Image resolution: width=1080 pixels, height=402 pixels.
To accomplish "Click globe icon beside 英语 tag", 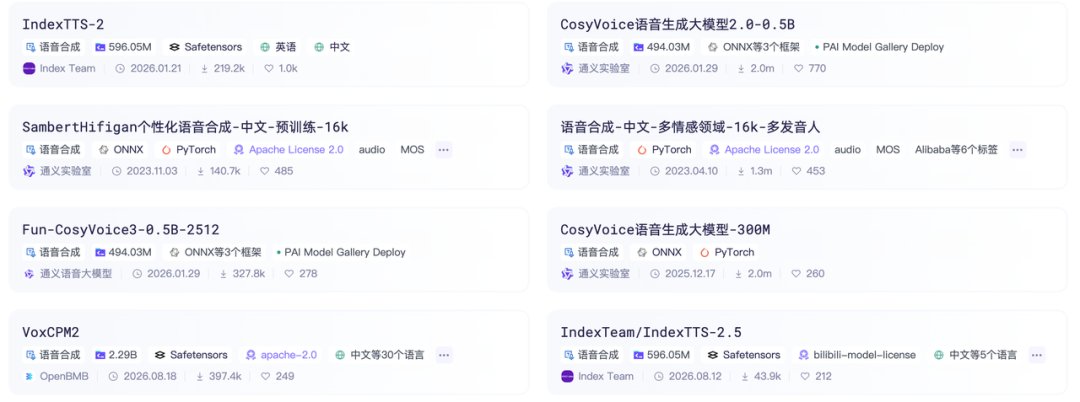I will click(265, 47).
